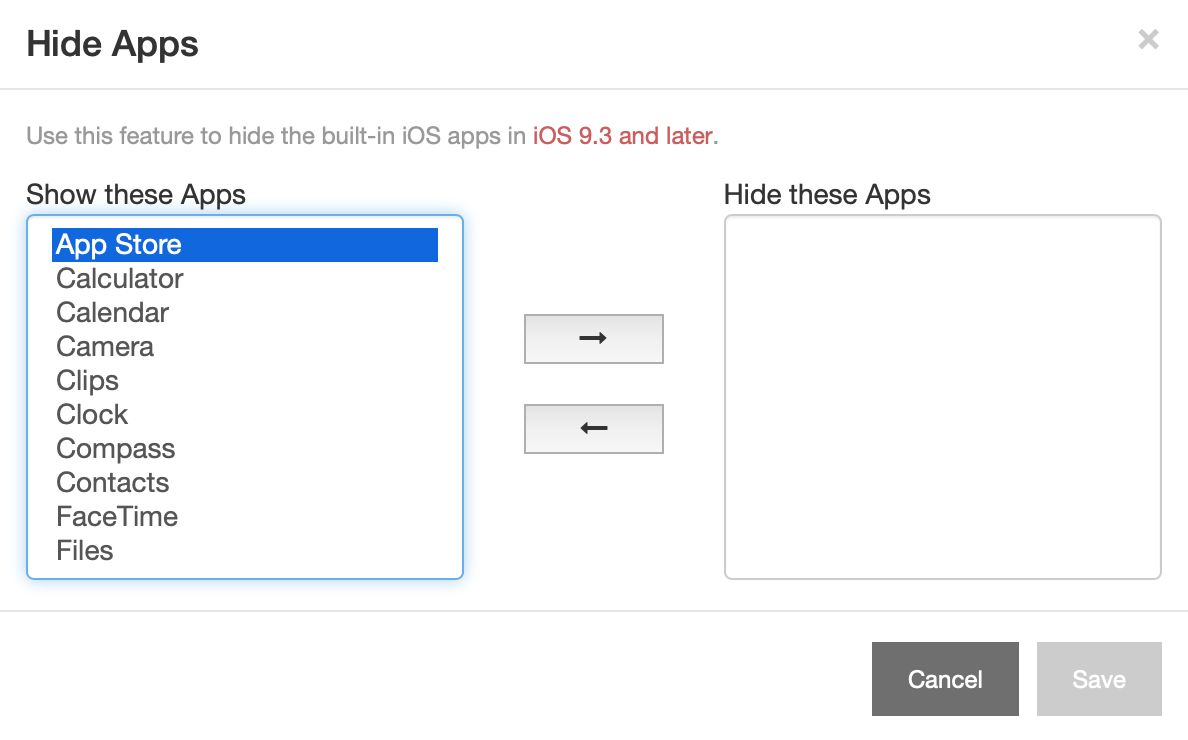Move selected app to hidden list

(x=593, y=339)
